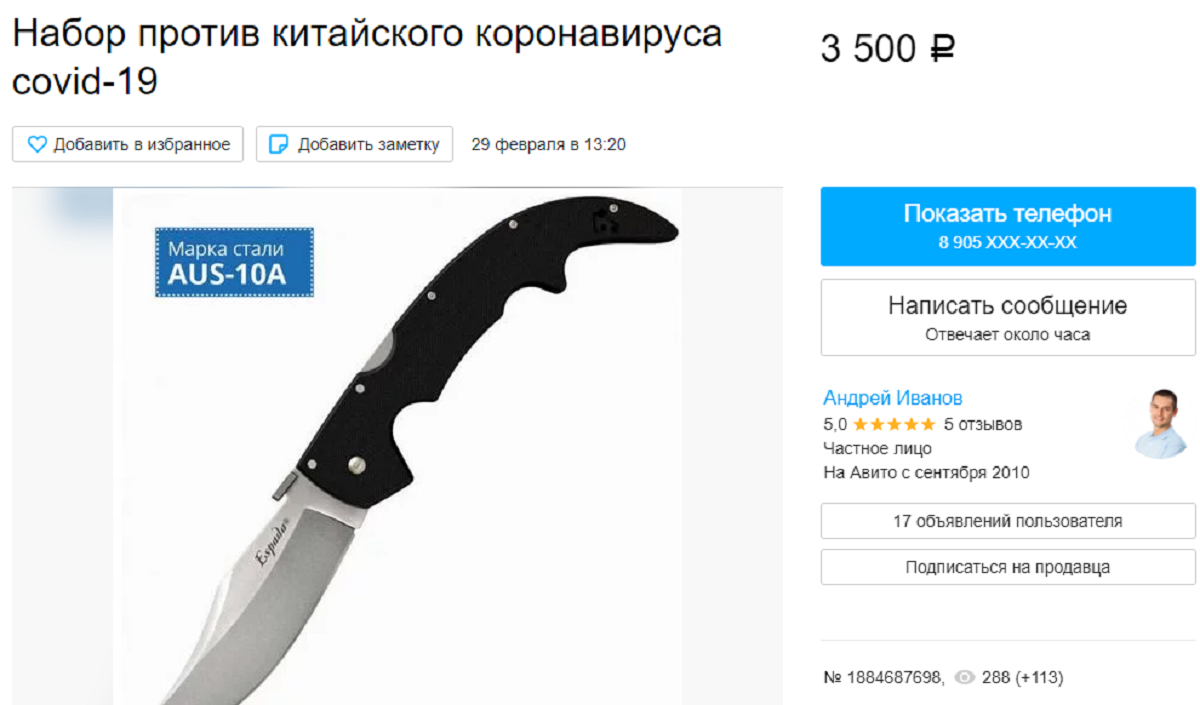Click the heart icon for favorites
The height and width of the screenshot is (705, 1200).
(37, 144)
